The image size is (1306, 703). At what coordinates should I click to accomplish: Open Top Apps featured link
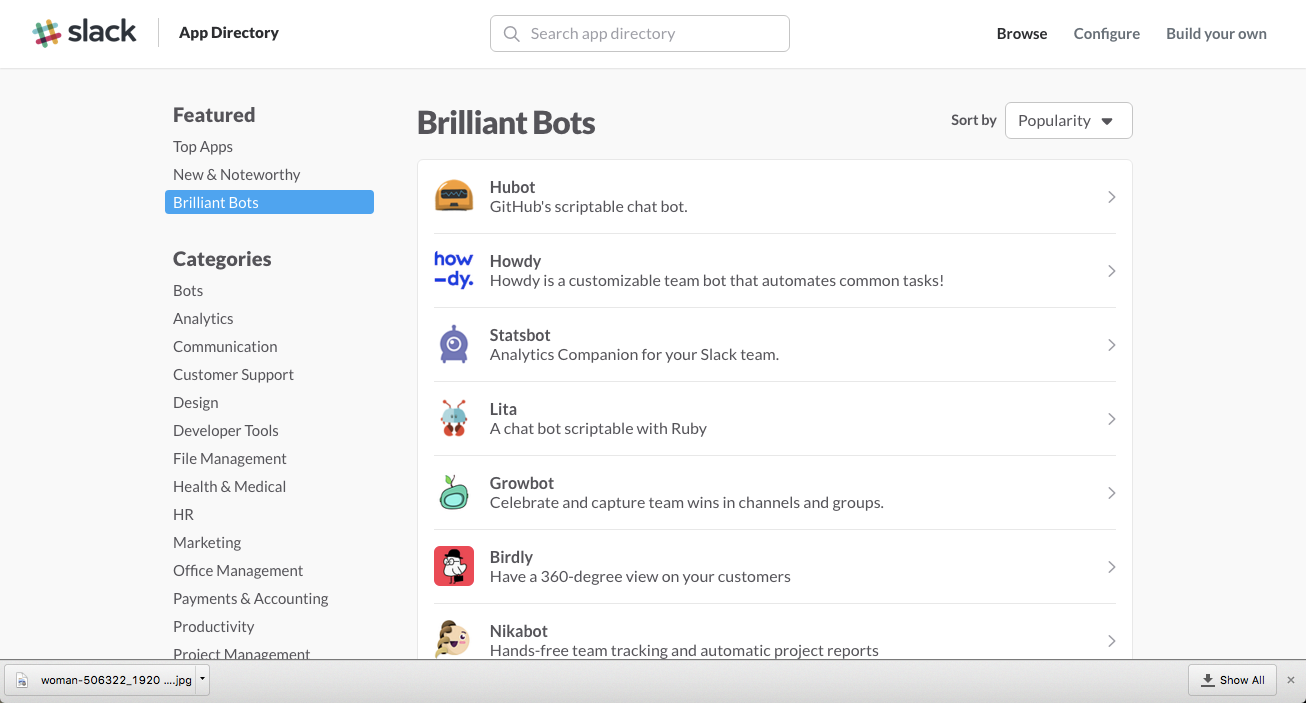pos(203,146)
